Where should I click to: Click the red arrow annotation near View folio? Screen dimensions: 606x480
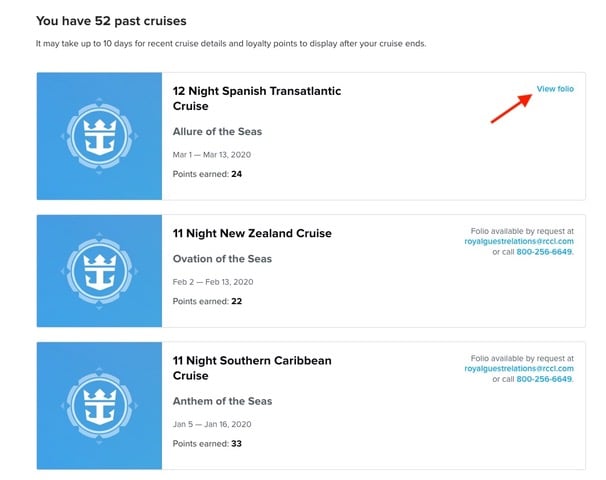[511, 108]
